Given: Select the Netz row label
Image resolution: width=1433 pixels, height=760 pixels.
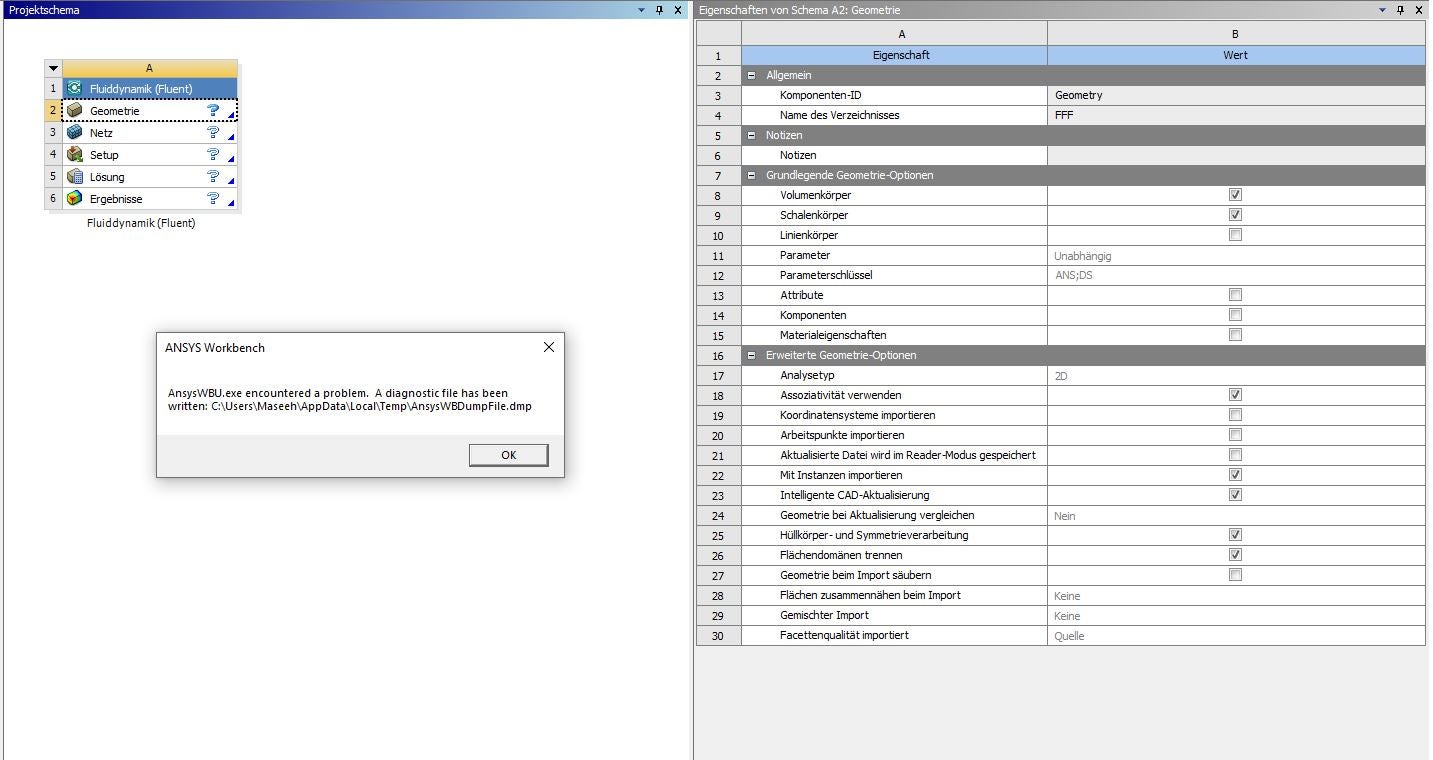Looking at the screenshot, I should (x=101, y=133).
